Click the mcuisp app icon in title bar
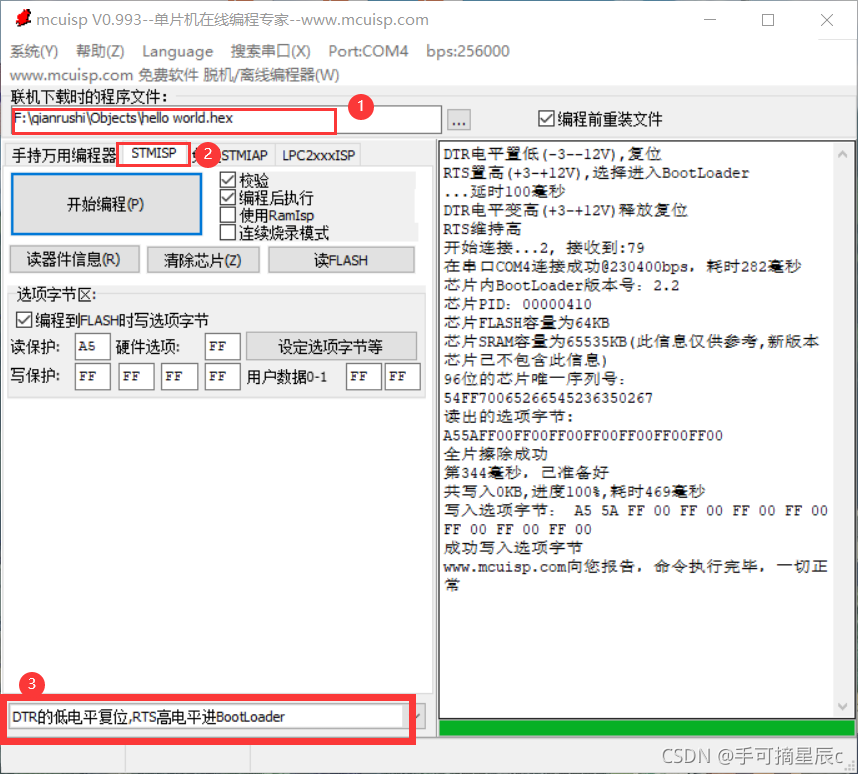The width and height of the screenshot is (858, 774). 23,19
